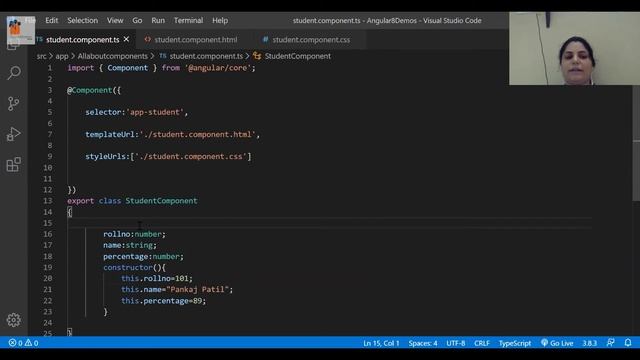
Task: Change end of line sequence CRLF
Action: 482,343
